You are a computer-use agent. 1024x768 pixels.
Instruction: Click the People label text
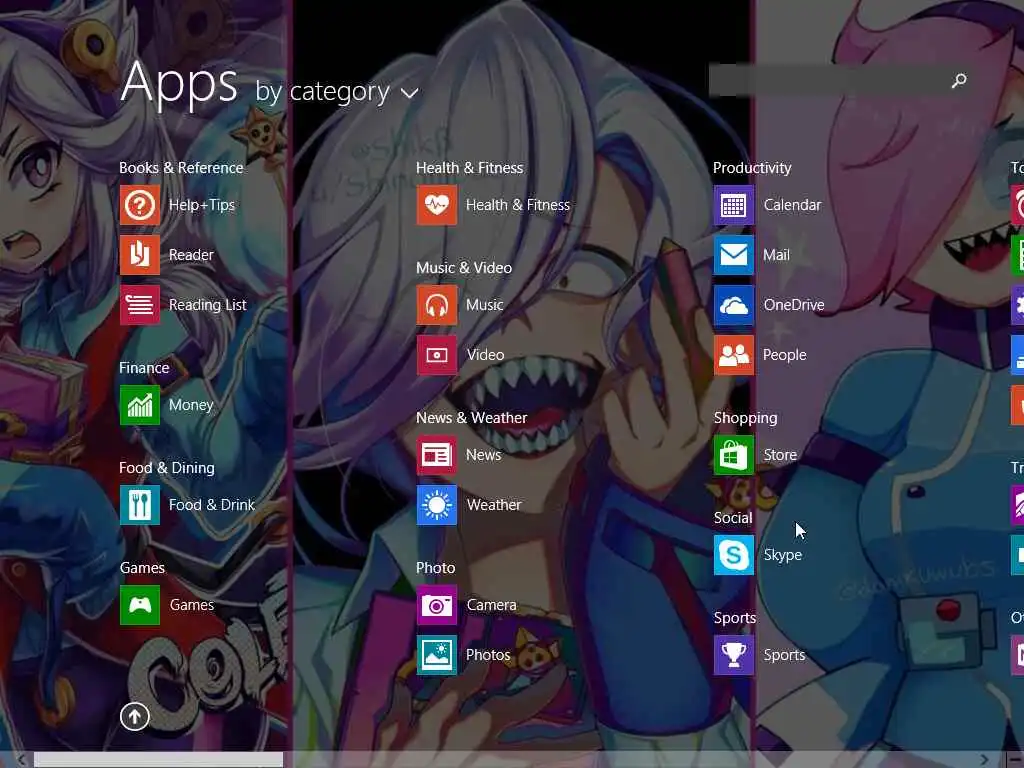[x=784, y=355]
